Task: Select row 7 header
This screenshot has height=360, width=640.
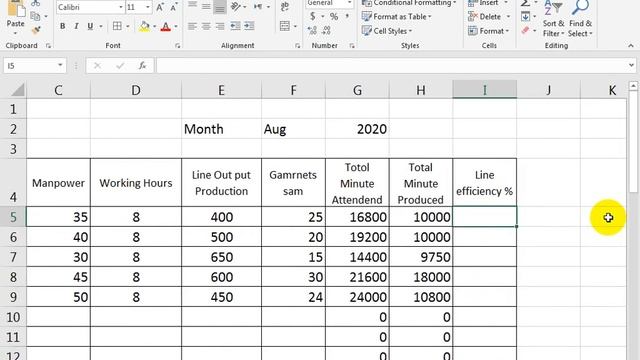Action: point(13,257)
